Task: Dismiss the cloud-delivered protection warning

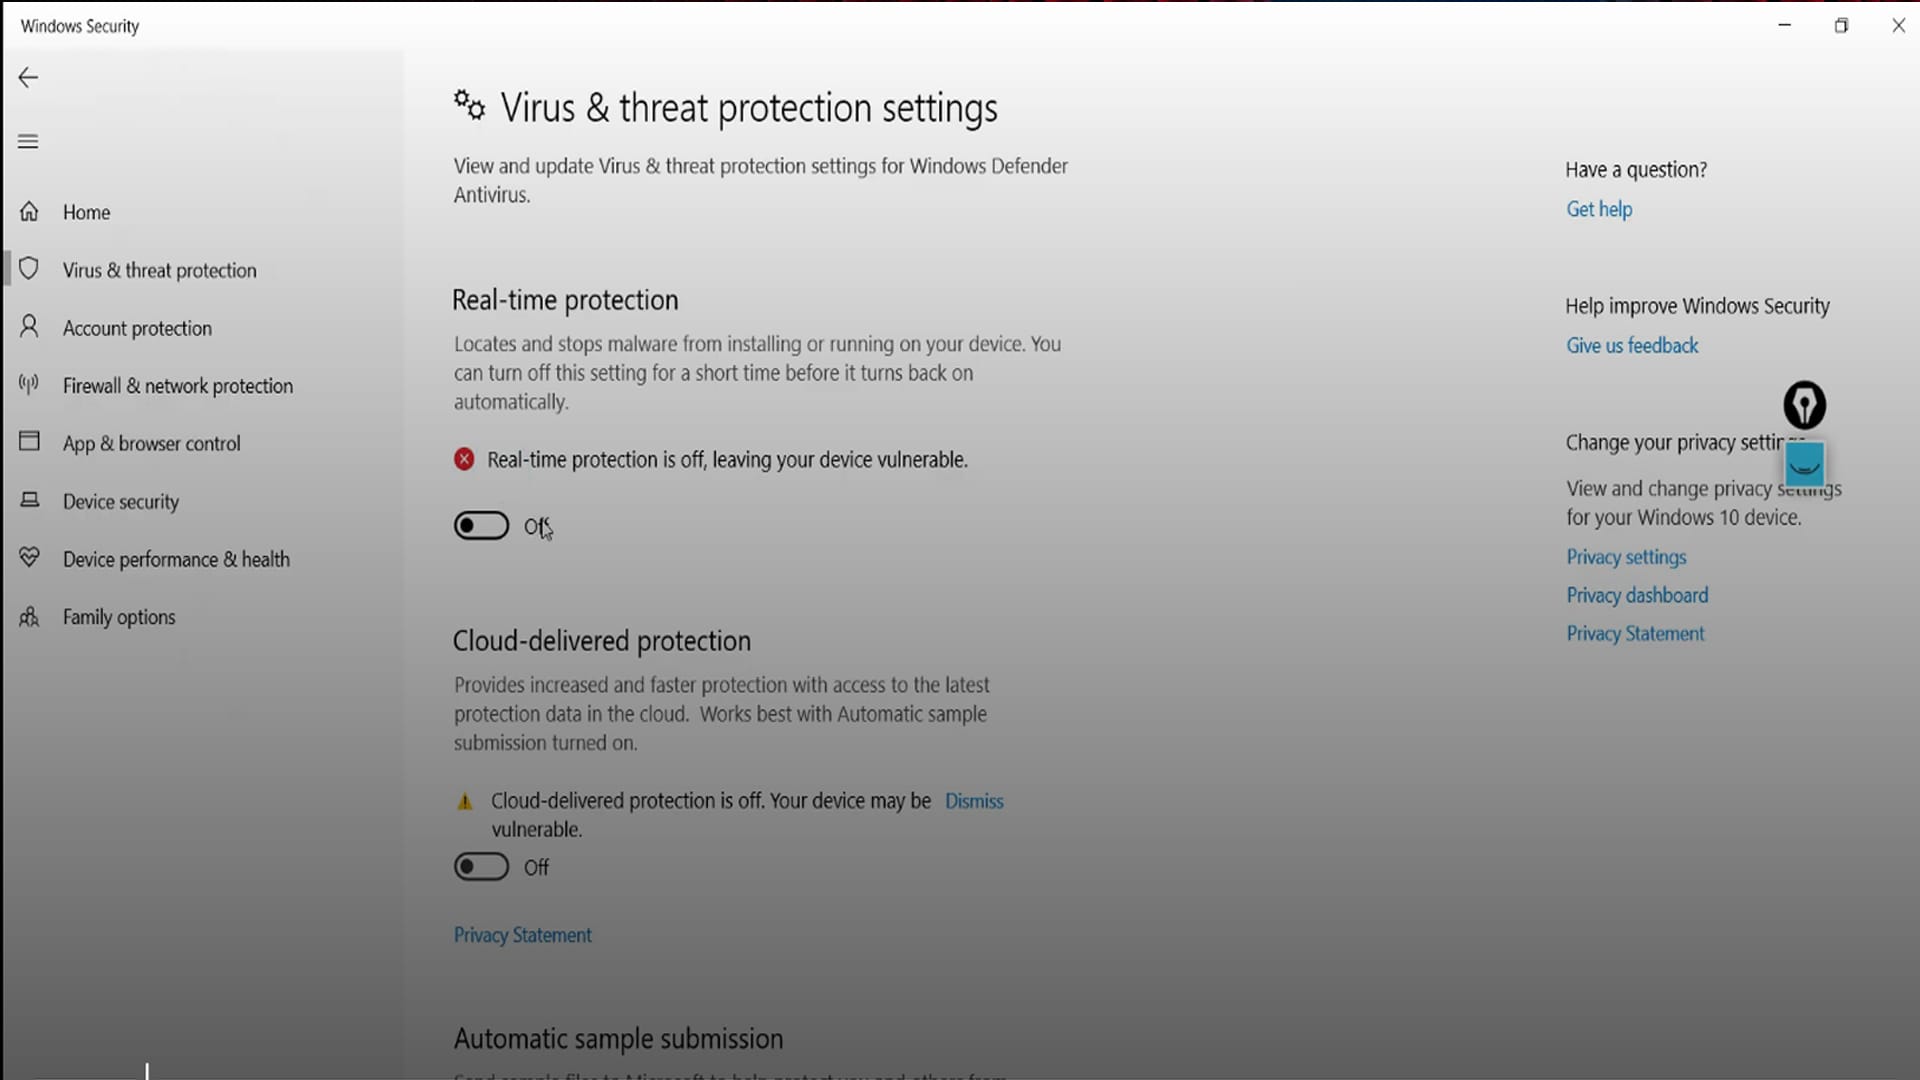Action: click(974, 801)
